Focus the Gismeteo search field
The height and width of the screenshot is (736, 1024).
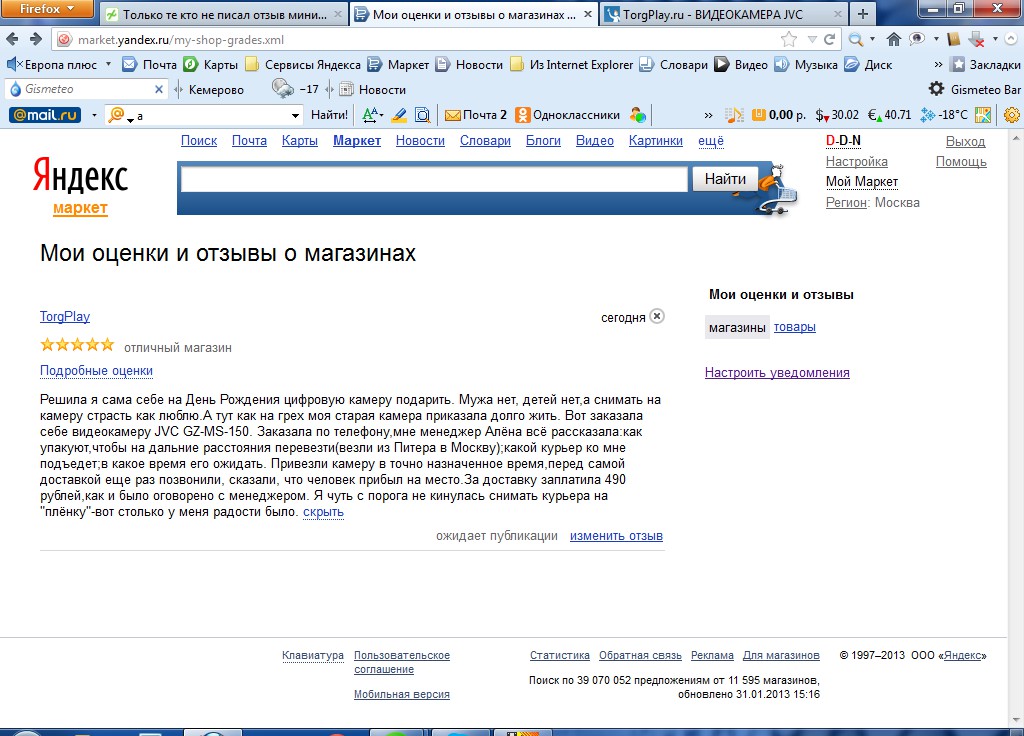87,89
